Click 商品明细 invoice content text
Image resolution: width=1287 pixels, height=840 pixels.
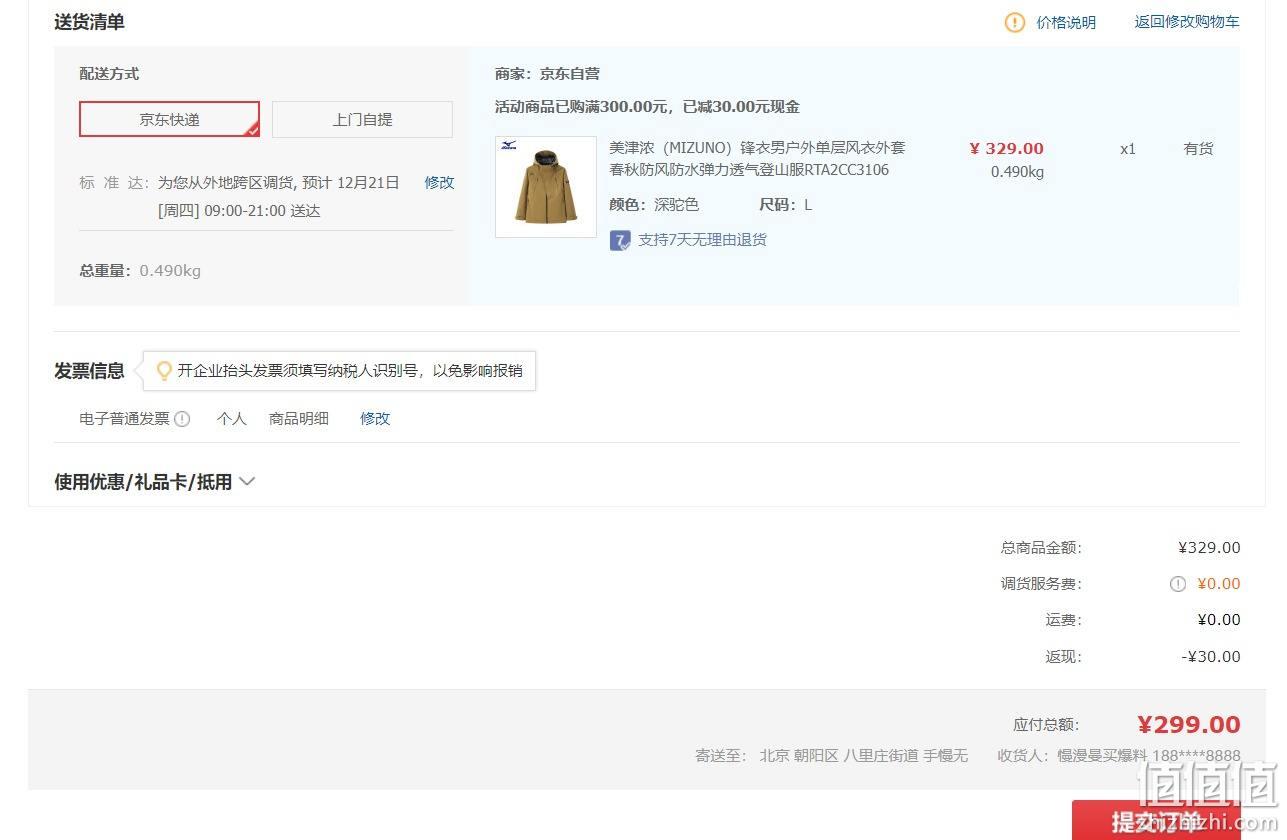pyautogui.click(x=298, y=418)
